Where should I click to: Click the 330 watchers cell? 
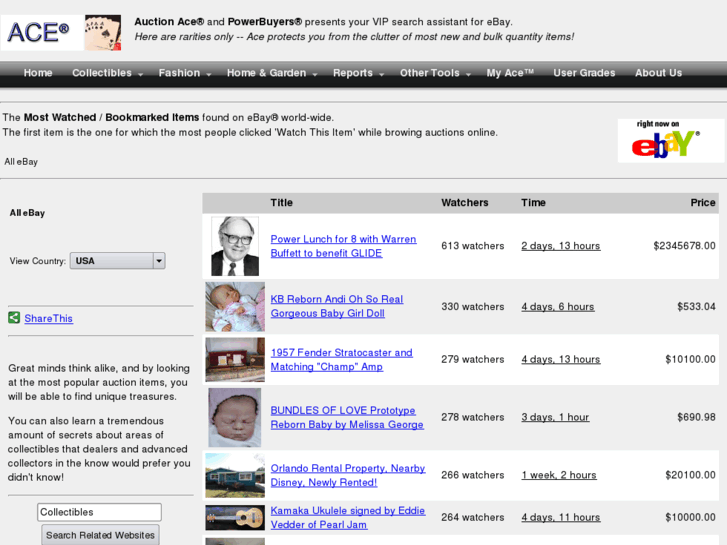(472, 307)
